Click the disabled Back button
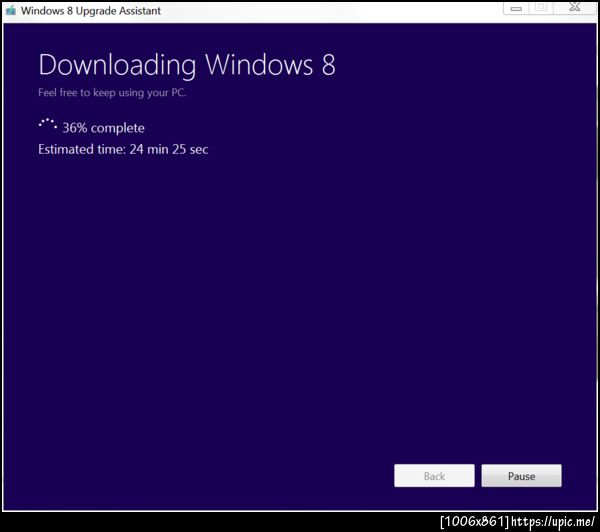Screen dimensions: 600x532 (434, 476)
